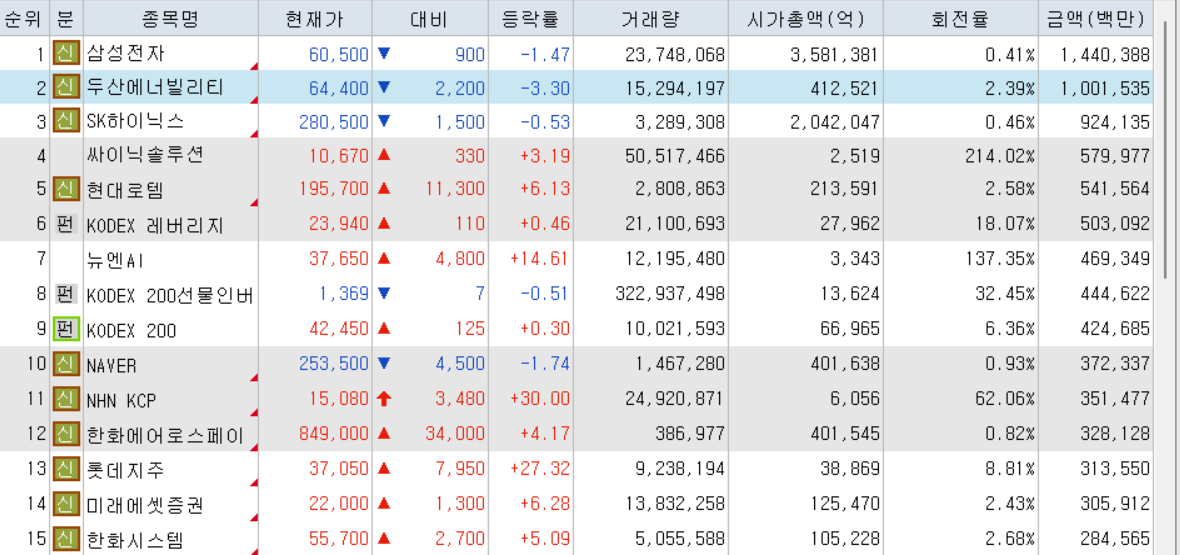Click the current price 42,450
1180x555 pixels.
click(339, 329)
